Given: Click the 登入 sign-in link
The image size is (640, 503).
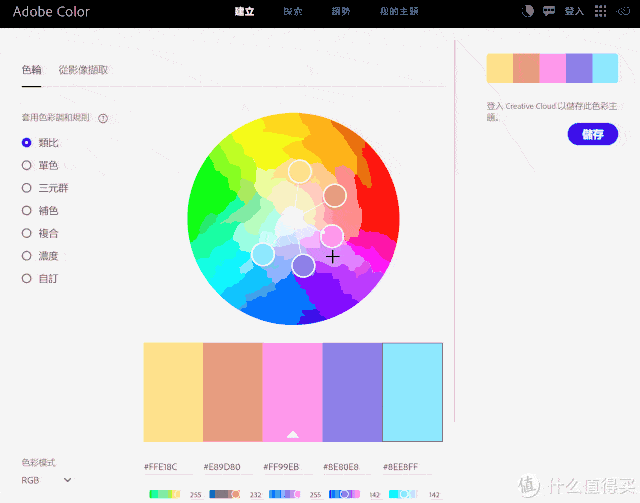Looking at the screenshot, I should 574,12.
